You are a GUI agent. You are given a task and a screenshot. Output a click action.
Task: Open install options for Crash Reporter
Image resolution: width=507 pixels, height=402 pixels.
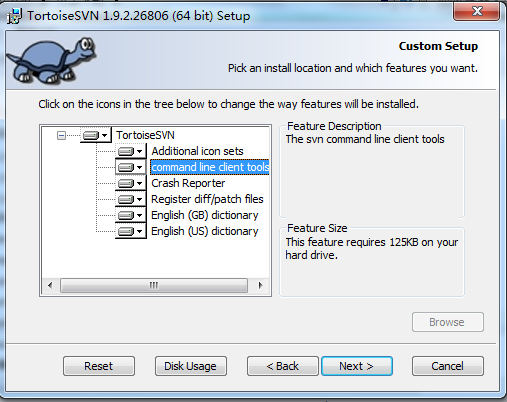(x=130, y=183)
